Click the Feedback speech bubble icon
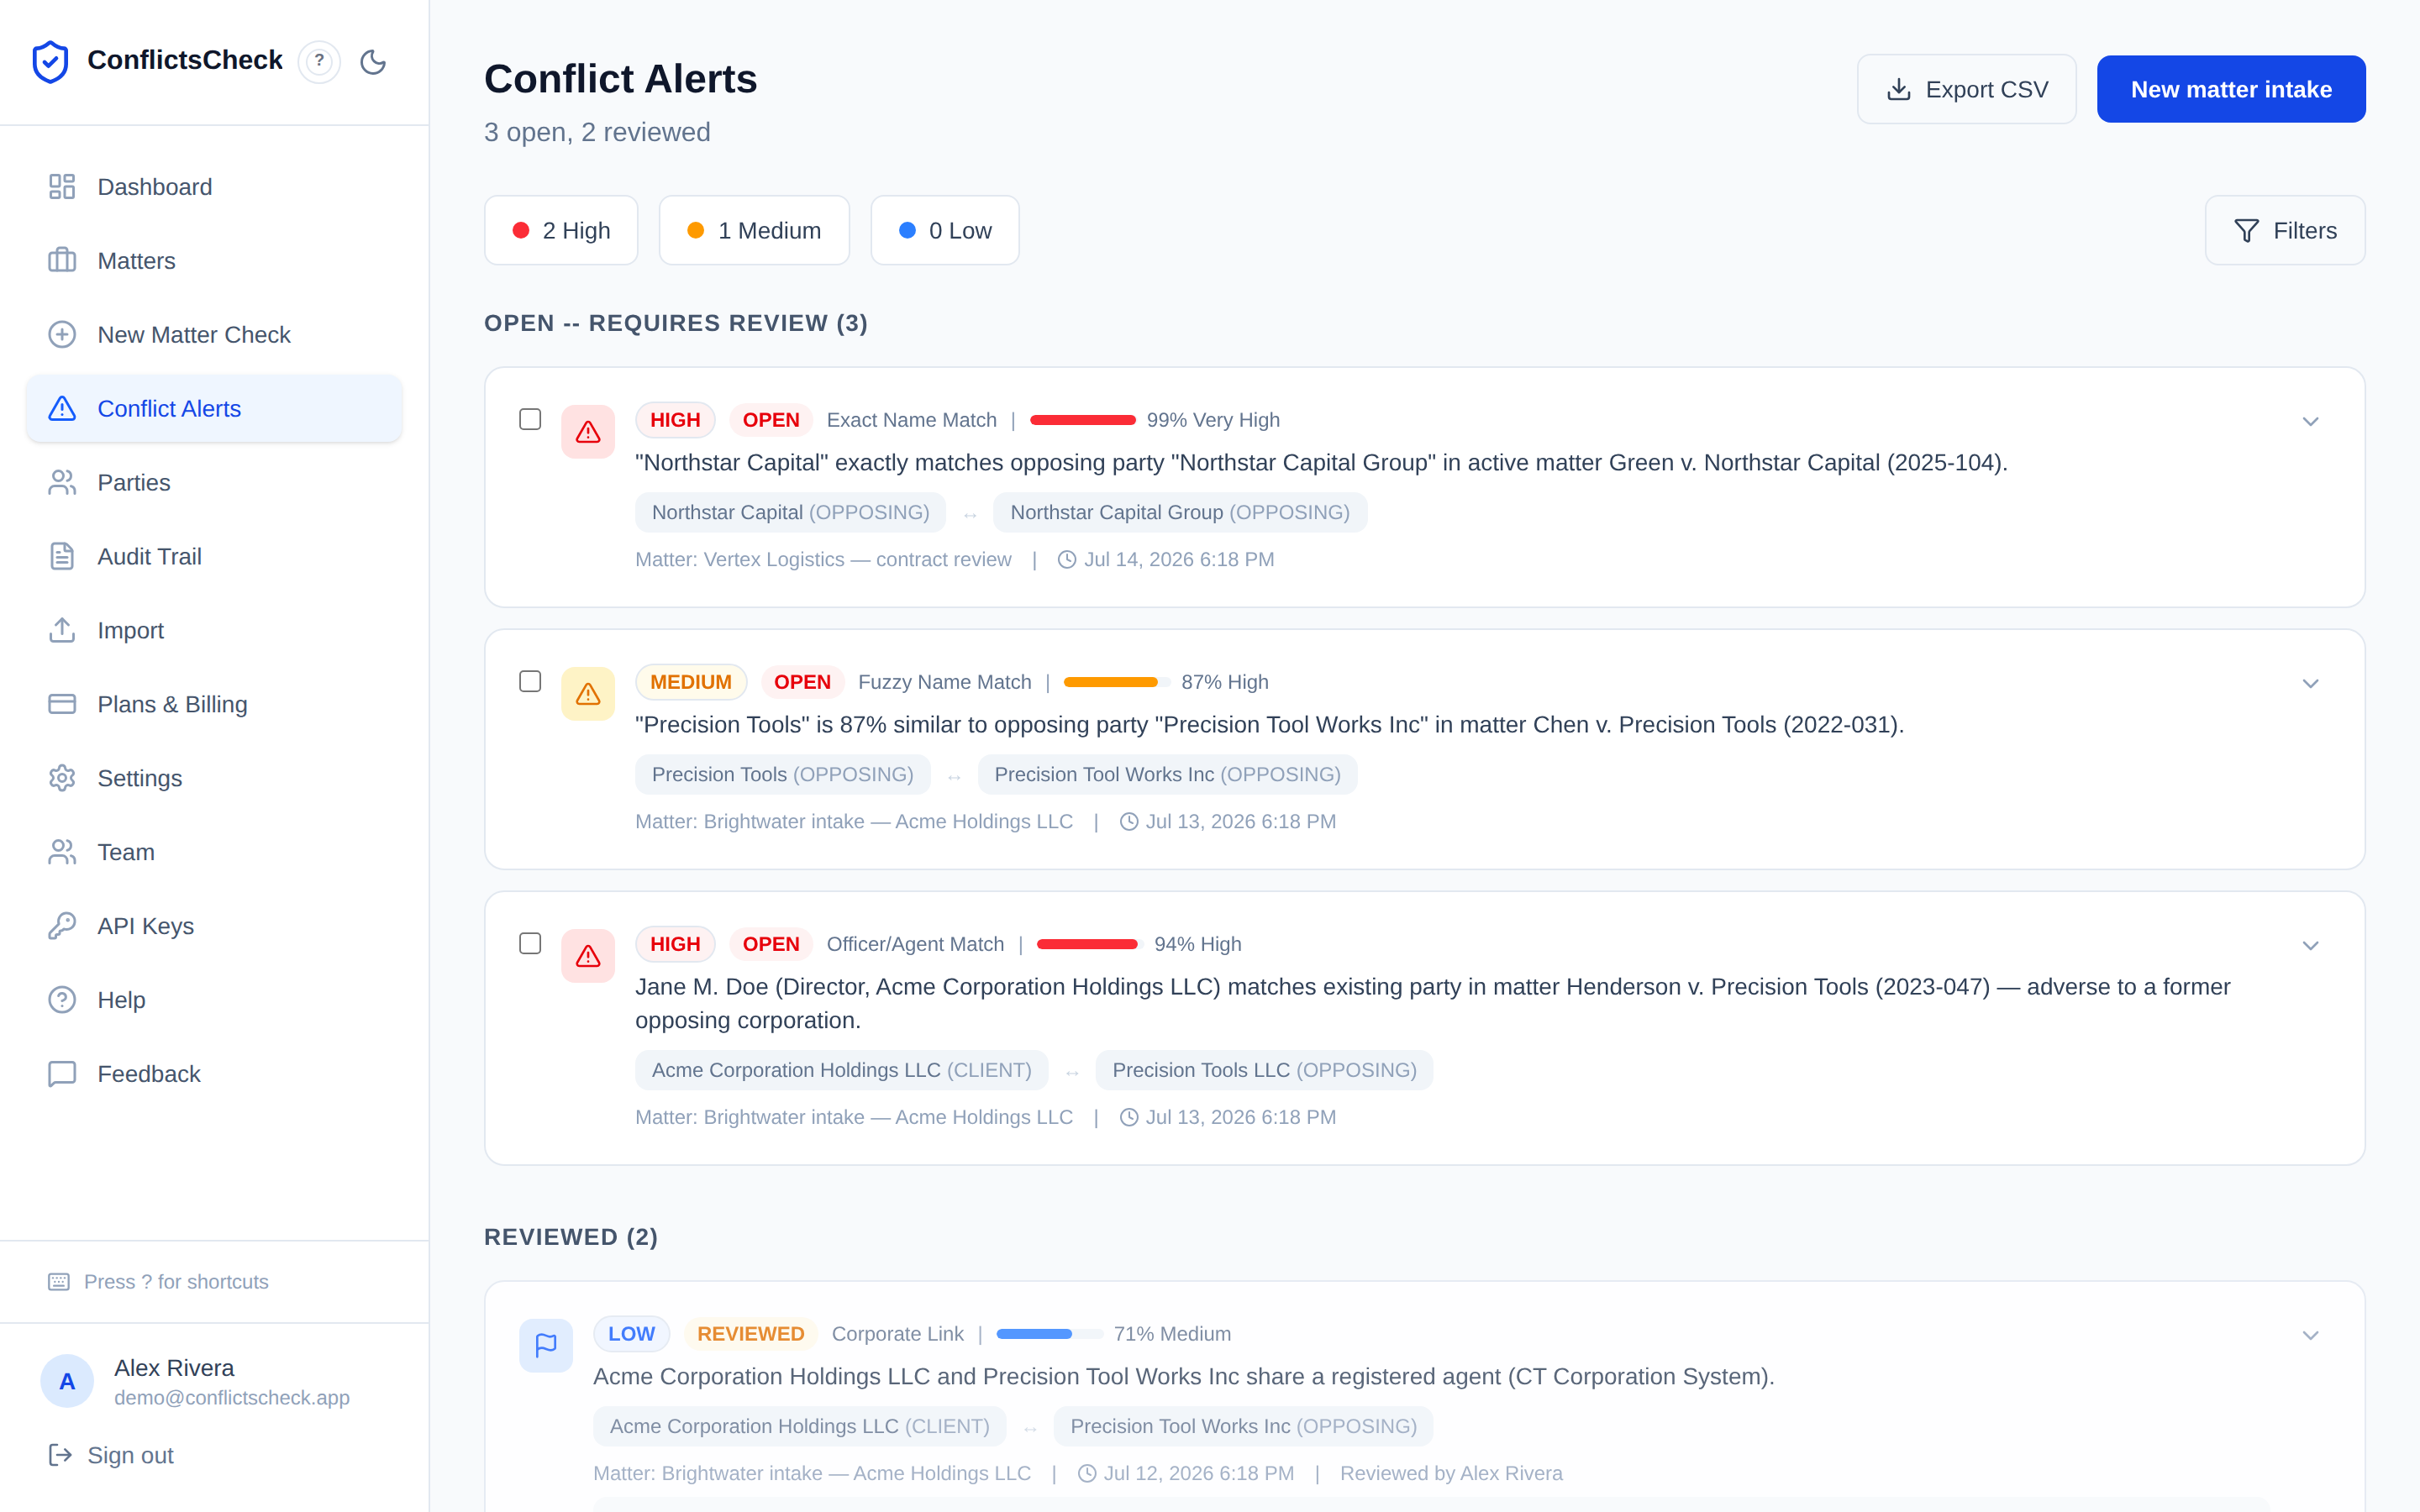The width and height of the screenshot is (2420, 1512). pos(62,1075)
